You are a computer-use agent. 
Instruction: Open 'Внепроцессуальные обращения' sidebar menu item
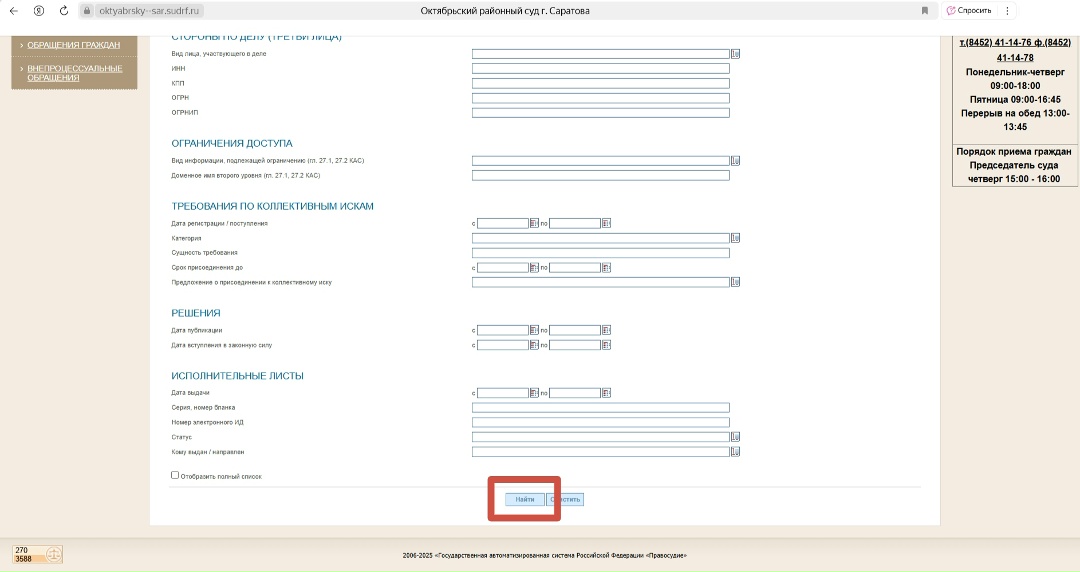[x=75, y=72]
